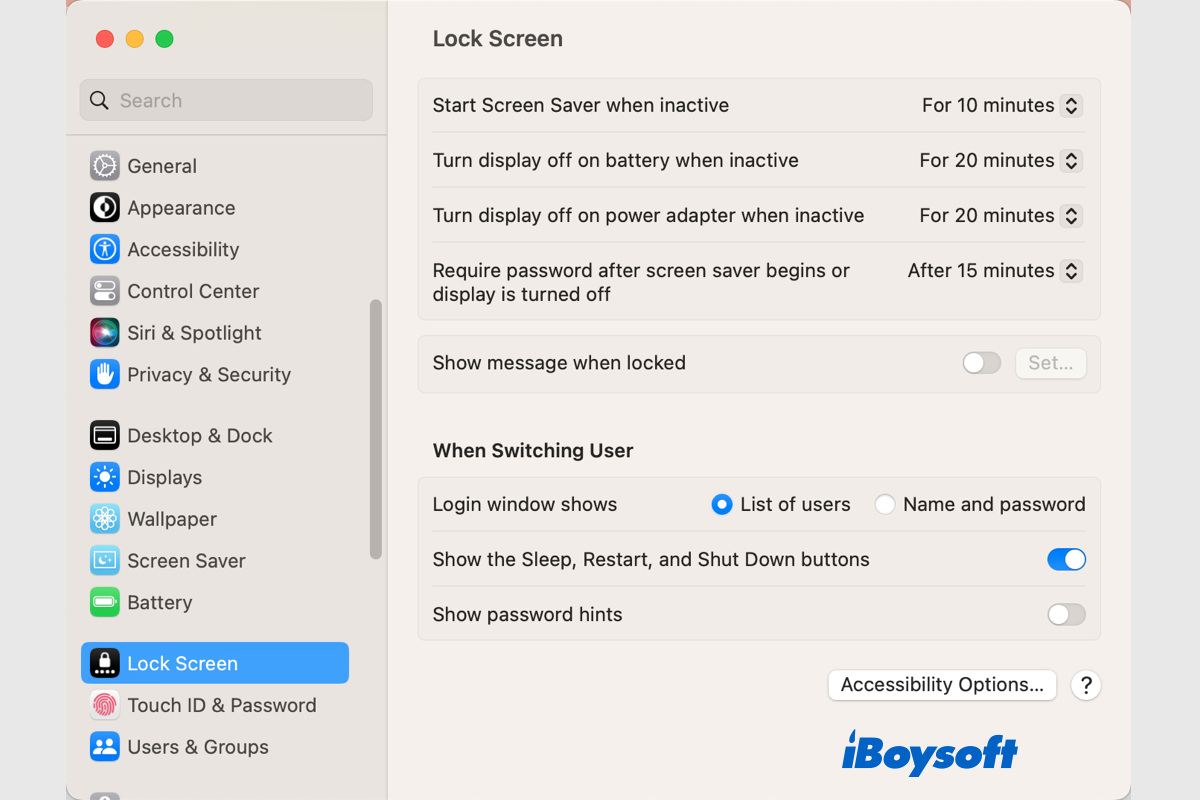This screenshot has width=1200, height=800.
Task: Turn on Show password hints switch
Action: [x=1066, y=615]
